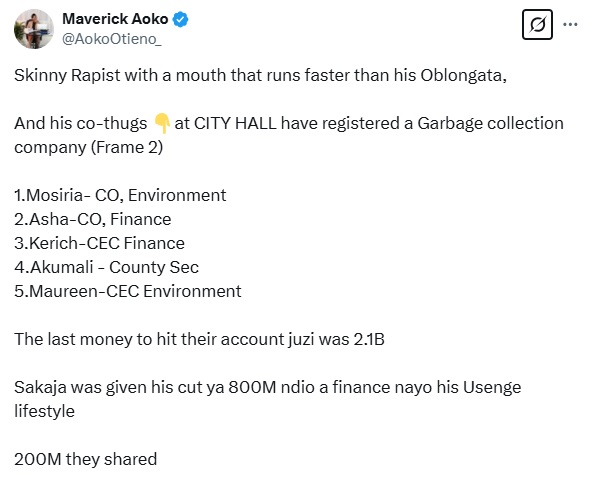Click the Maverick Aoko display name
The width and height of the screenshot is (593, 483).
point(115,19)
